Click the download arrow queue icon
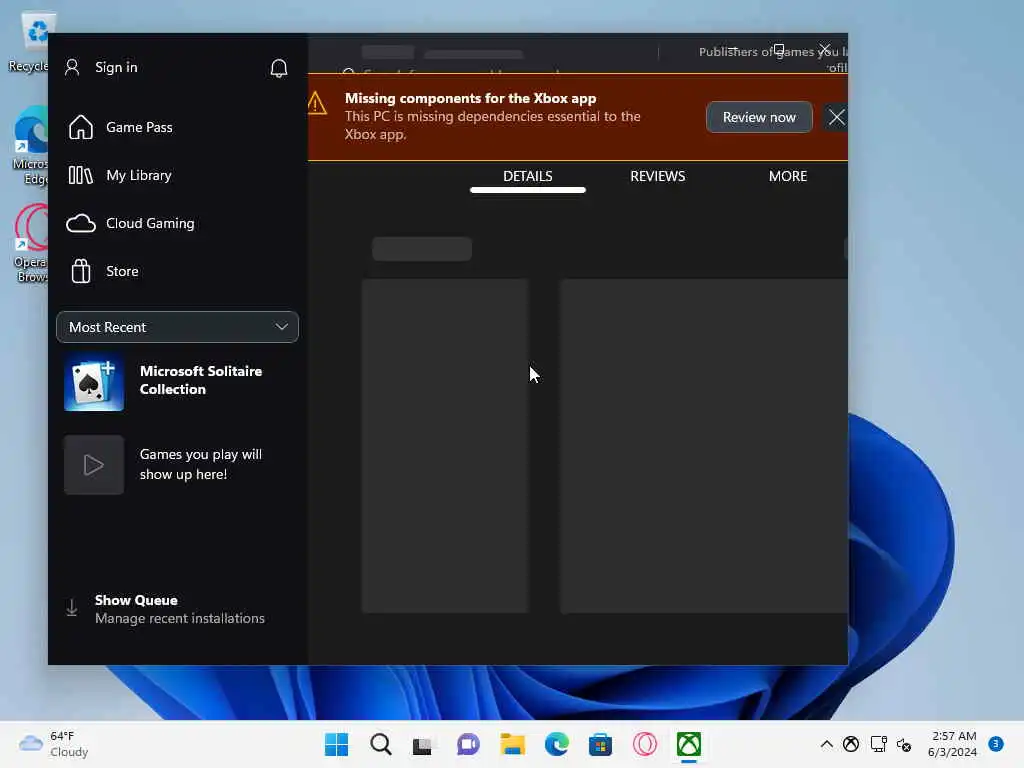Image resolution: width=1024 pixels, height=768 pixels. (x=72, y=608)
